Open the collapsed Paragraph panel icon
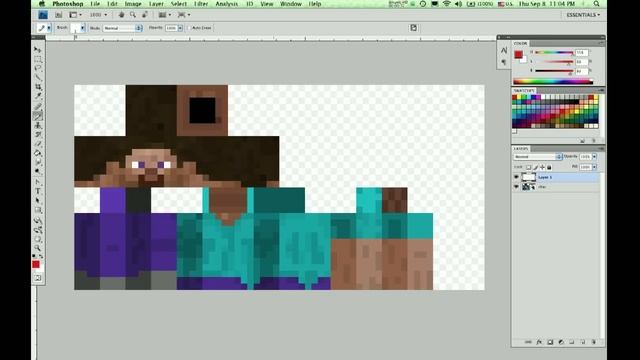Screen dimensions: 640x360 coord(504,62)
